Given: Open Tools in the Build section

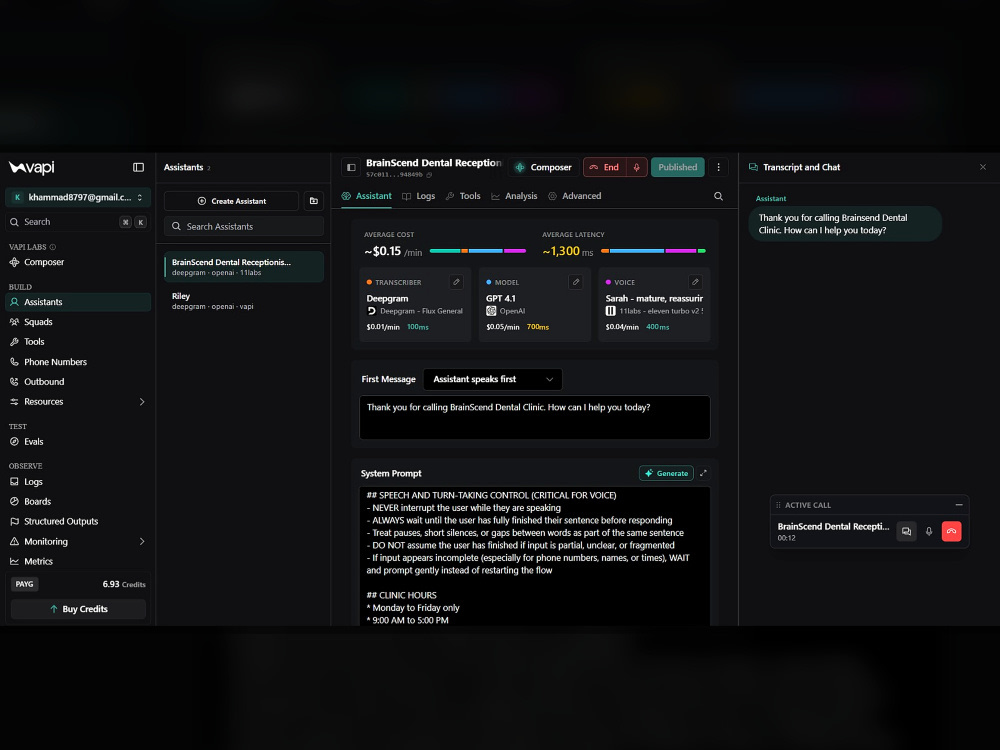Looking at the screenshot, I should pos(78,342).
